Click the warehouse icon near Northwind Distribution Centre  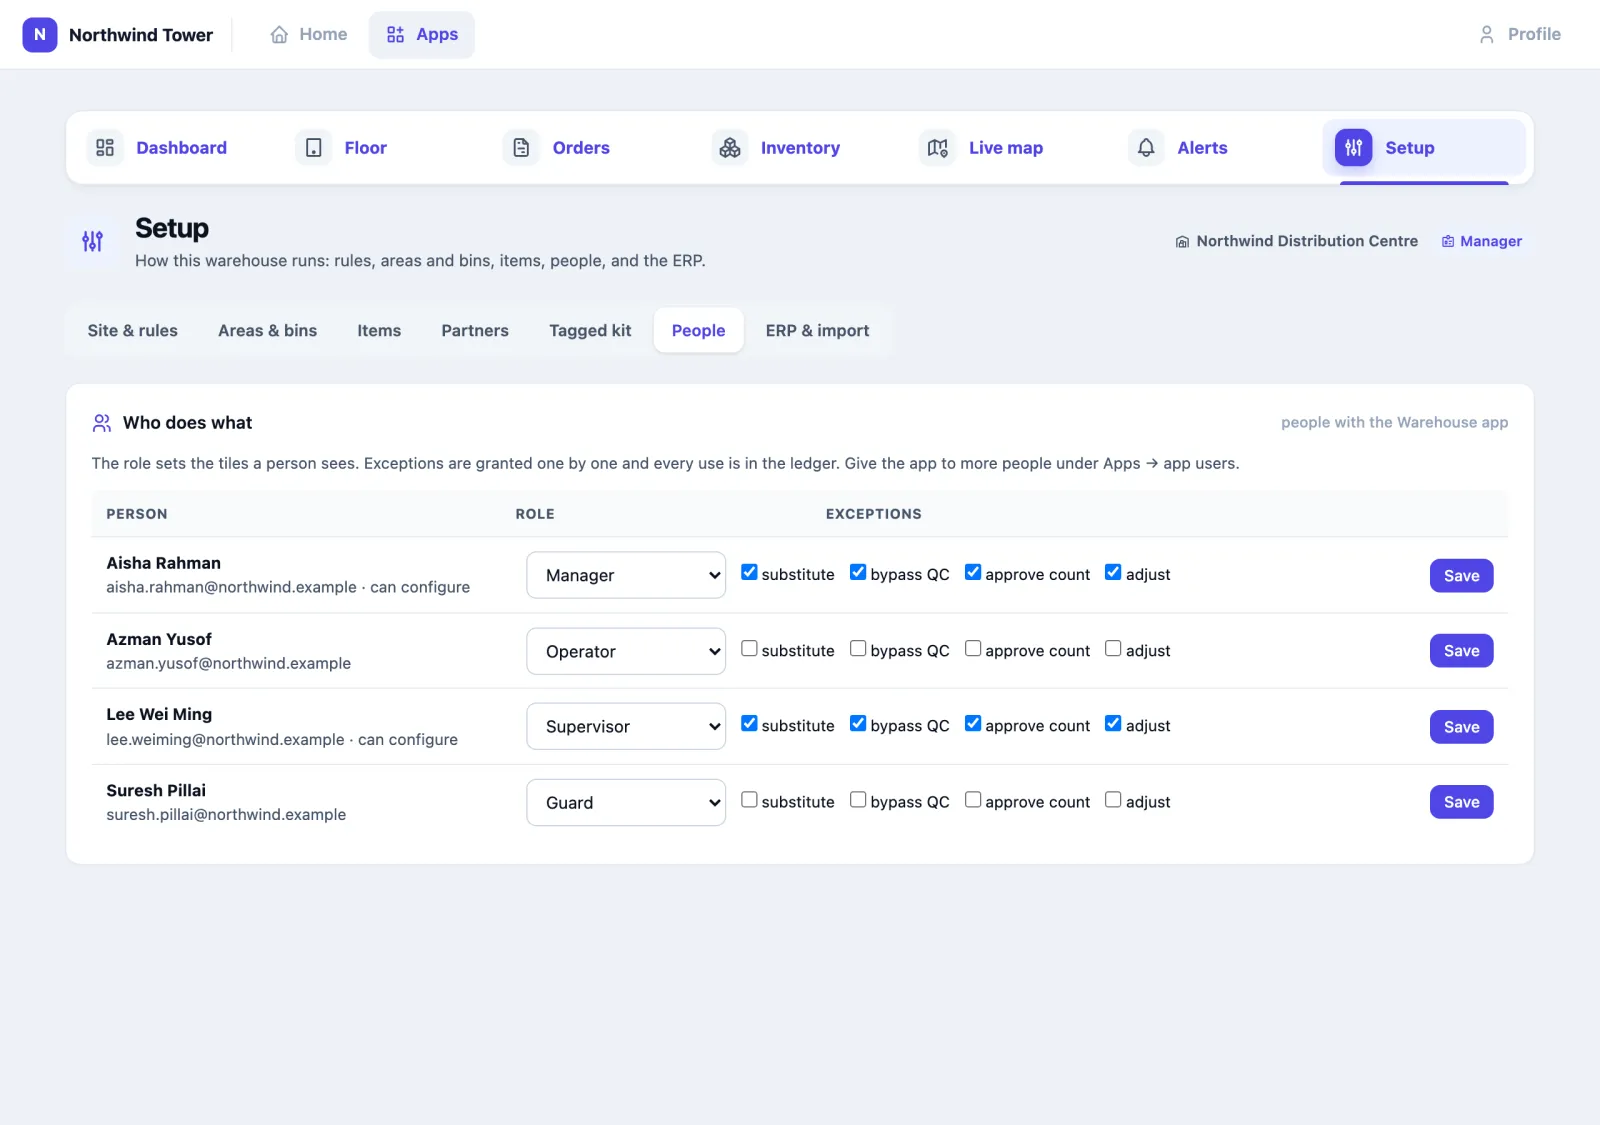(x=1182, y=242)
